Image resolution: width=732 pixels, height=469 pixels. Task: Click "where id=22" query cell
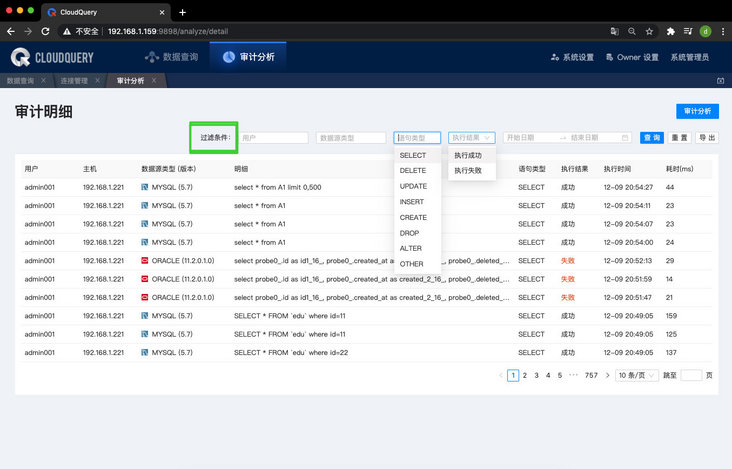click(291, 352)
